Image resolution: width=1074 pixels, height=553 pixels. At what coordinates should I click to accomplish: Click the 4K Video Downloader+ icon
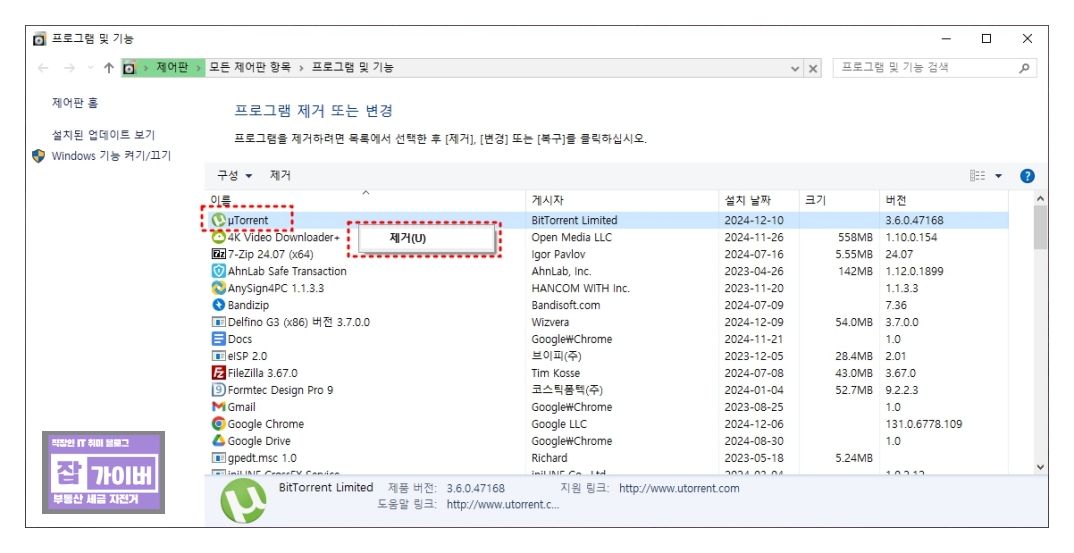click(x=218, y=237)
